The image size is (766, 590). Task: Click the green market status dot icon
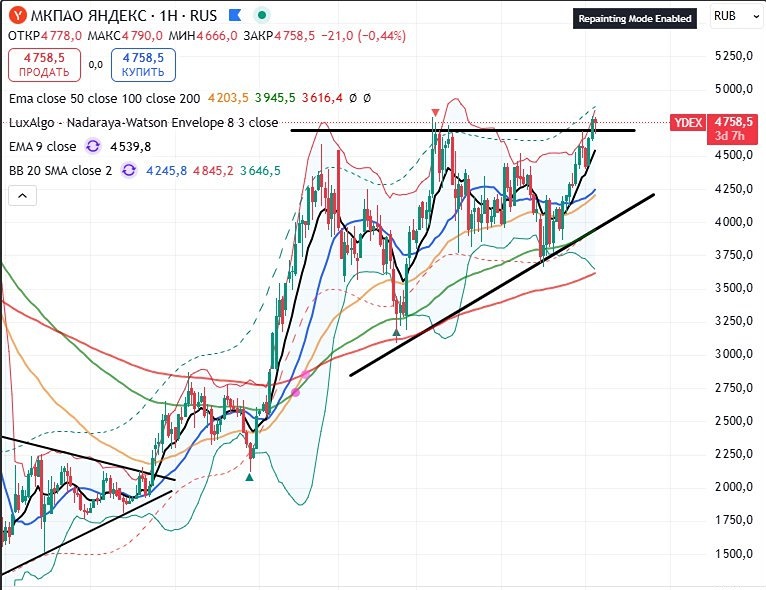click(261, 16)
